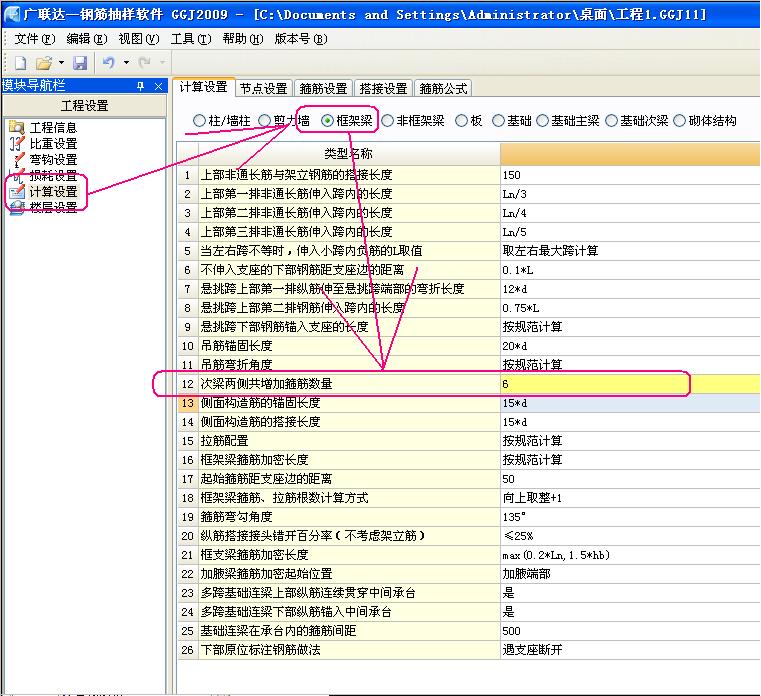Viewport: 761px width, 696px height.
Task: Click the 工程信息 icon in navigation
Action: [x=17, y=128]
